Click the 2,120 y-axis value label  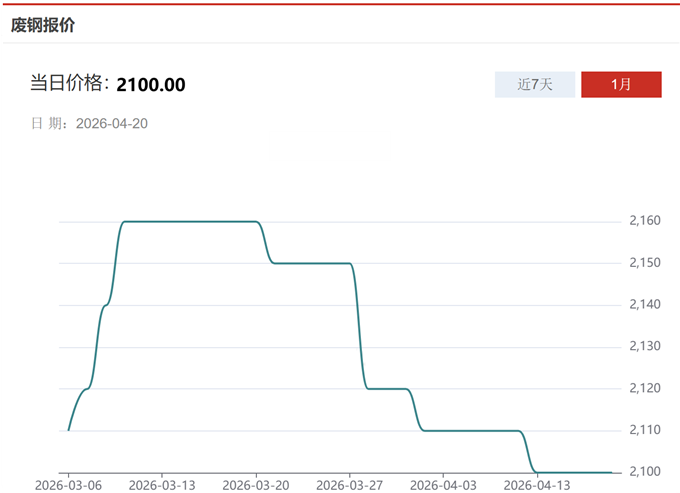click(645, 388)
